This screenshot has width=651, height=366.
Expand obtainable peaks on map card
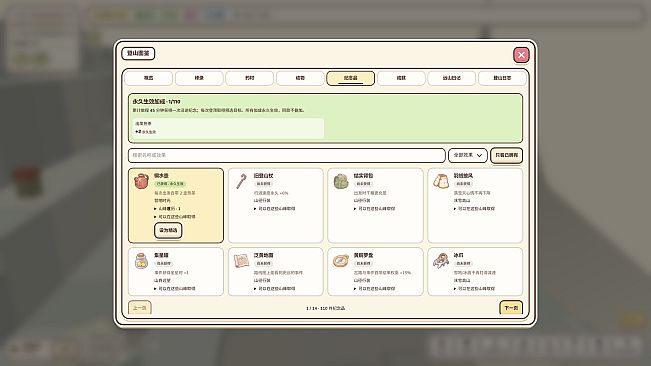coord(274,288)
